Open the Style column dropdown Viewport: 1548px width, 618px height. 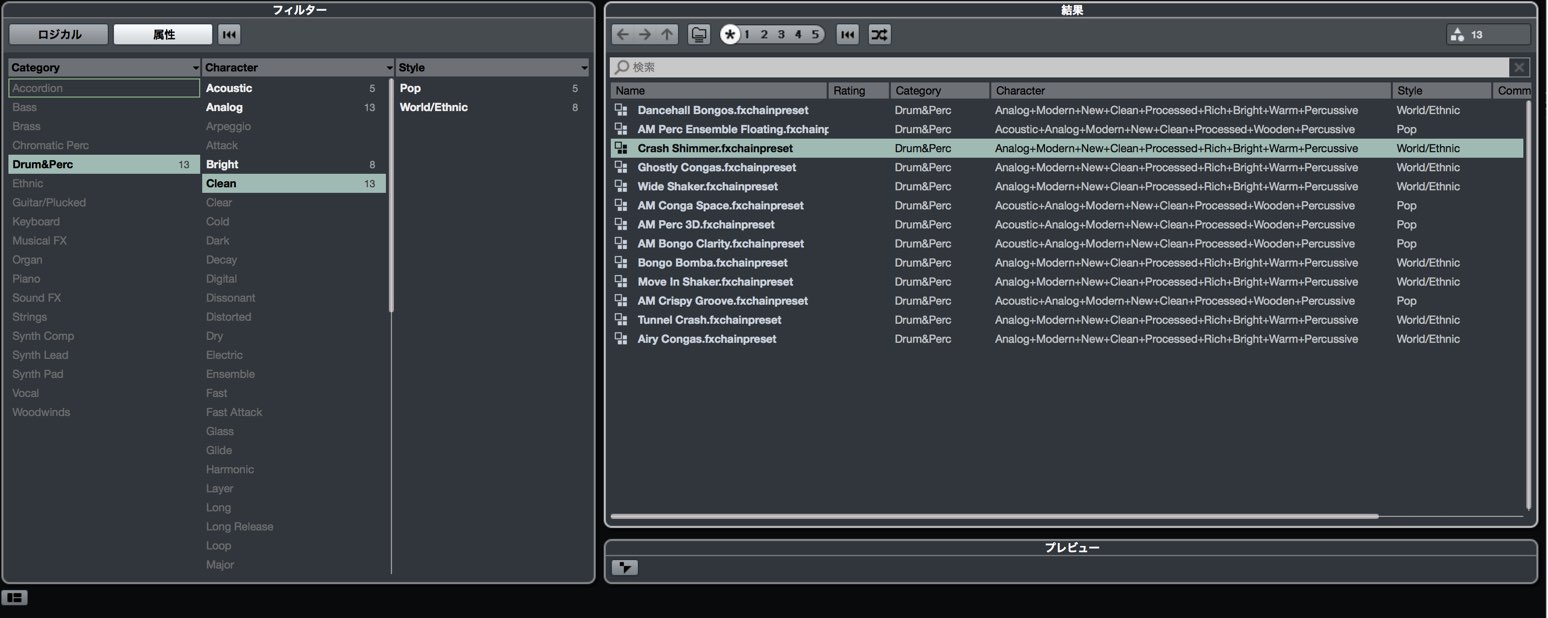click(x=583, y=68)
